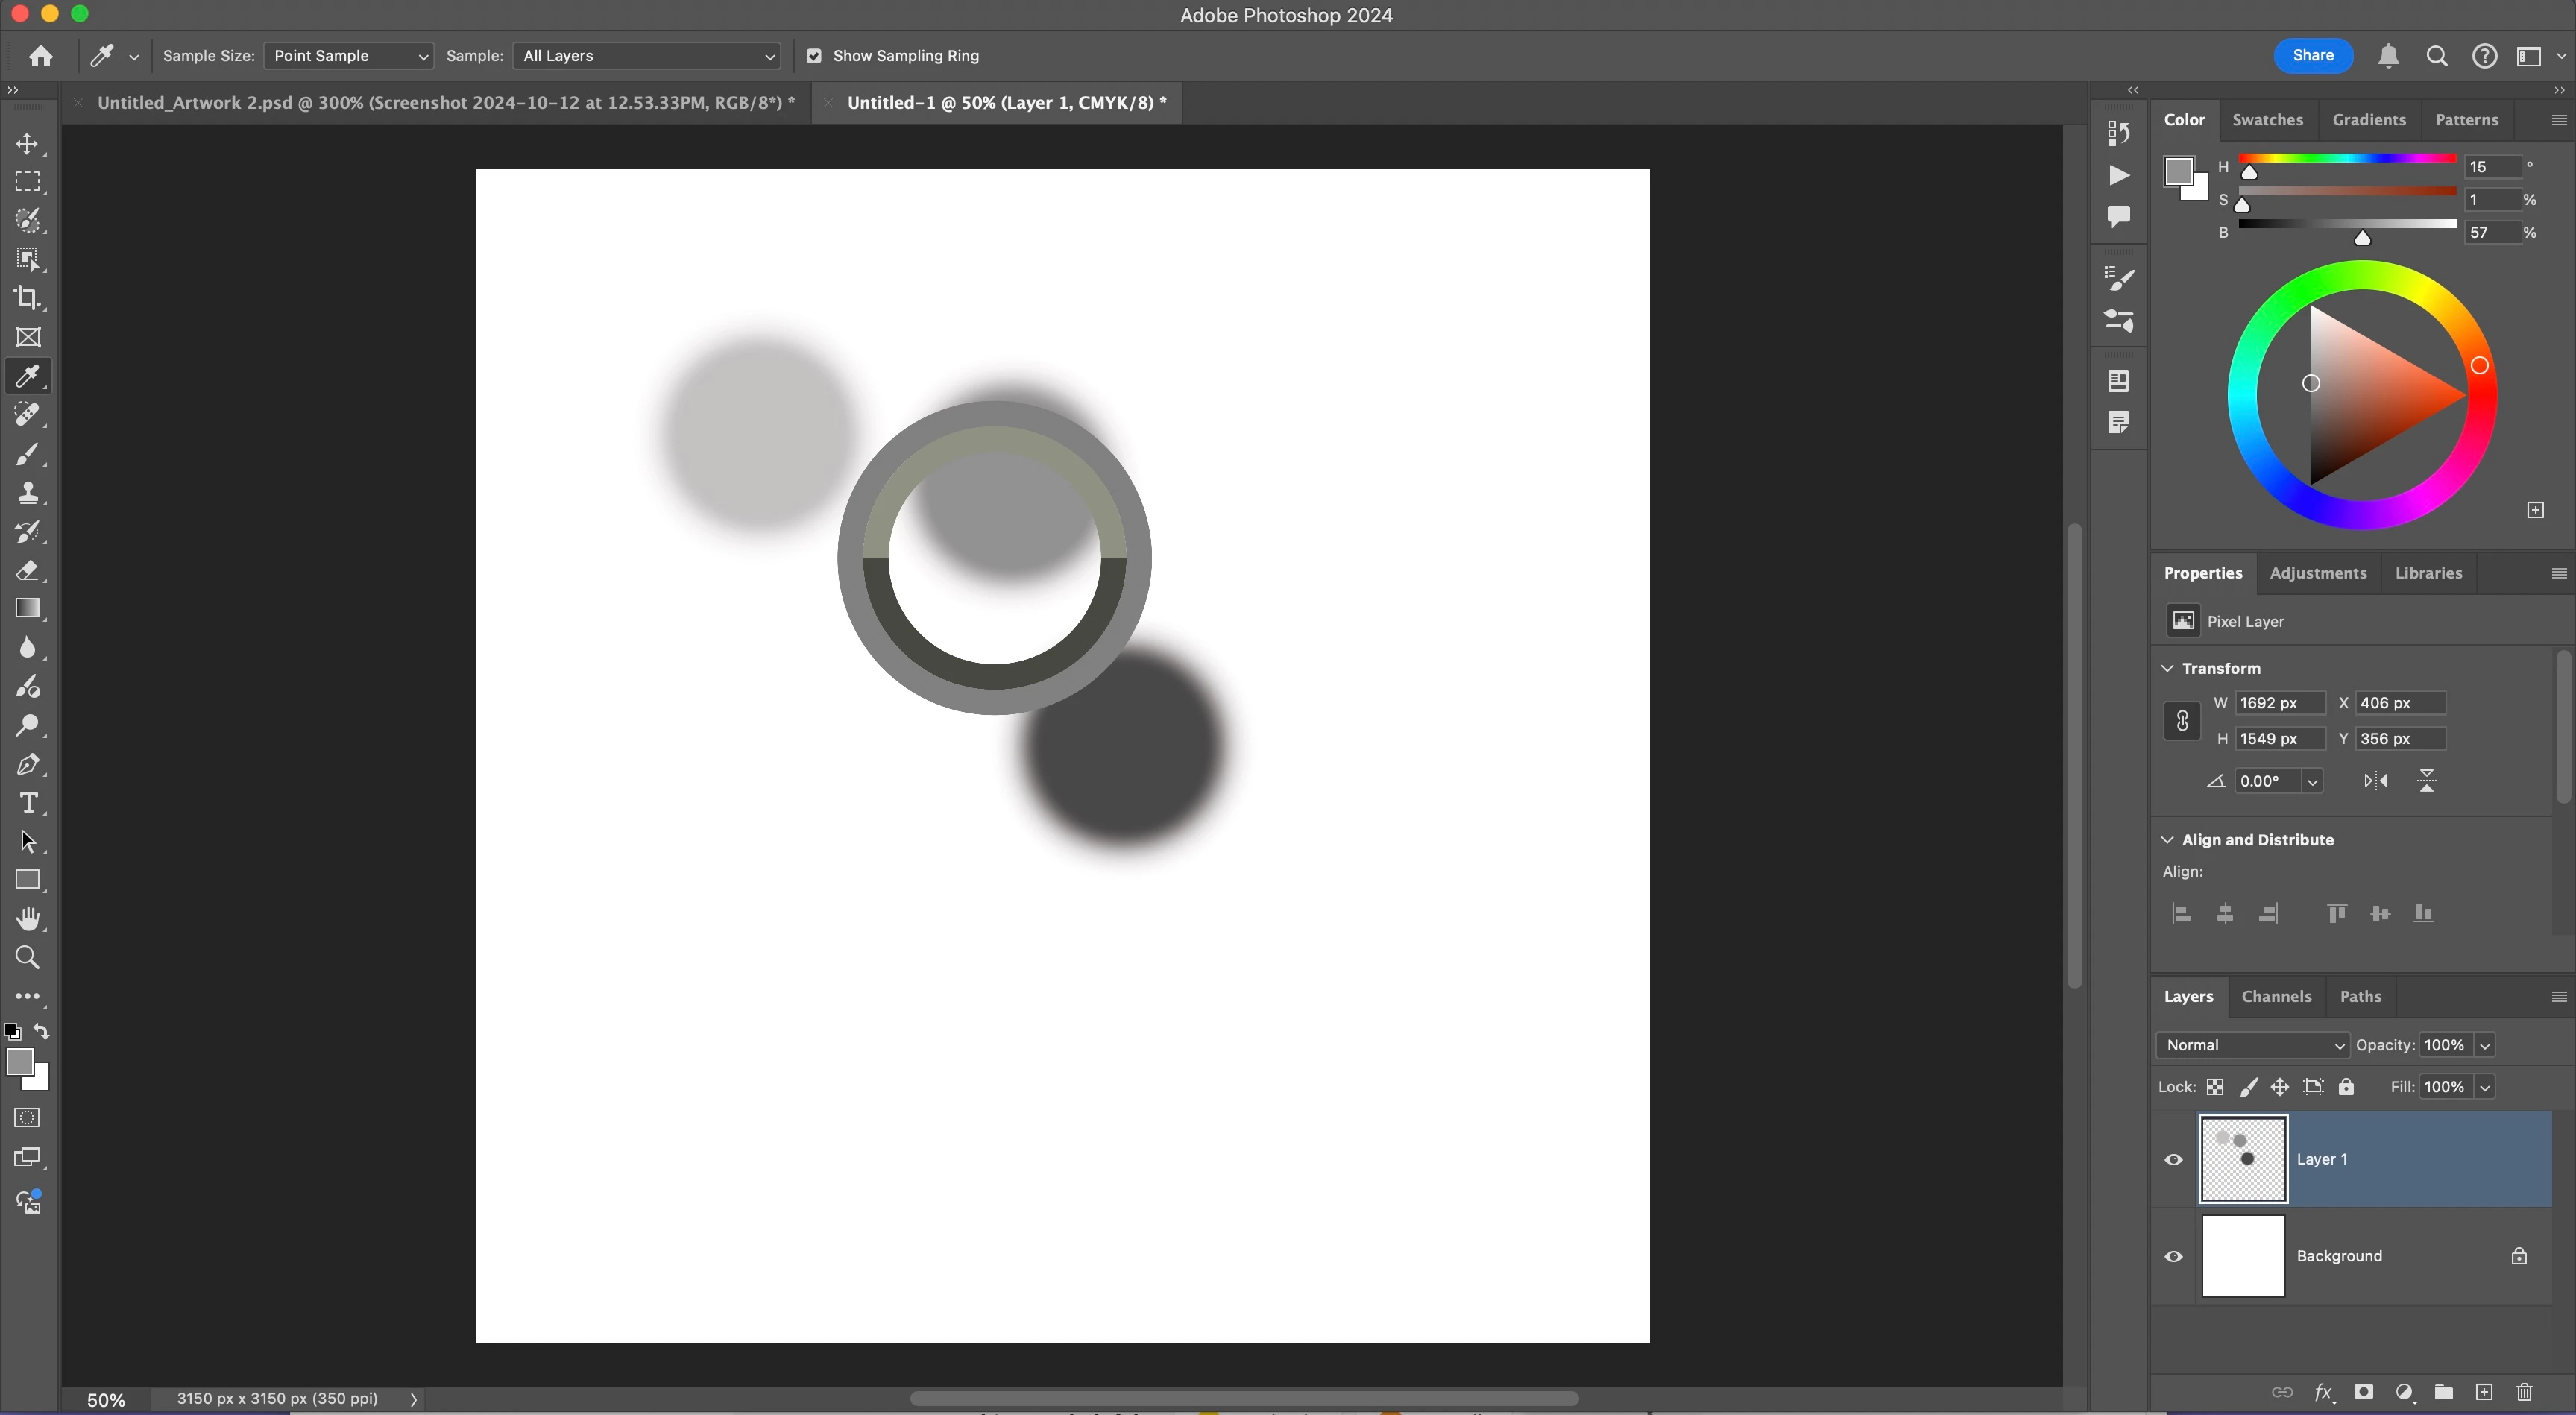The image size is (2576, 1415).
Task: Open the blend mode Normal dropdown
Action: 2252,1045
